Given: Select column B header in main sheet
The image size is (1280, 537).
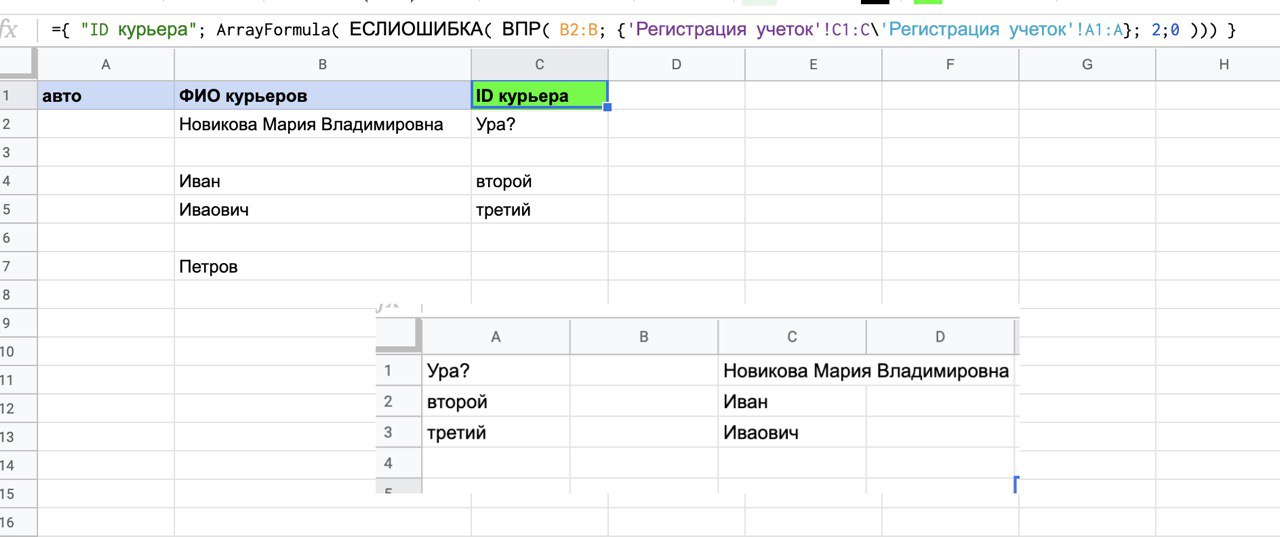Looking at the screenshot, I should [323, 65].
